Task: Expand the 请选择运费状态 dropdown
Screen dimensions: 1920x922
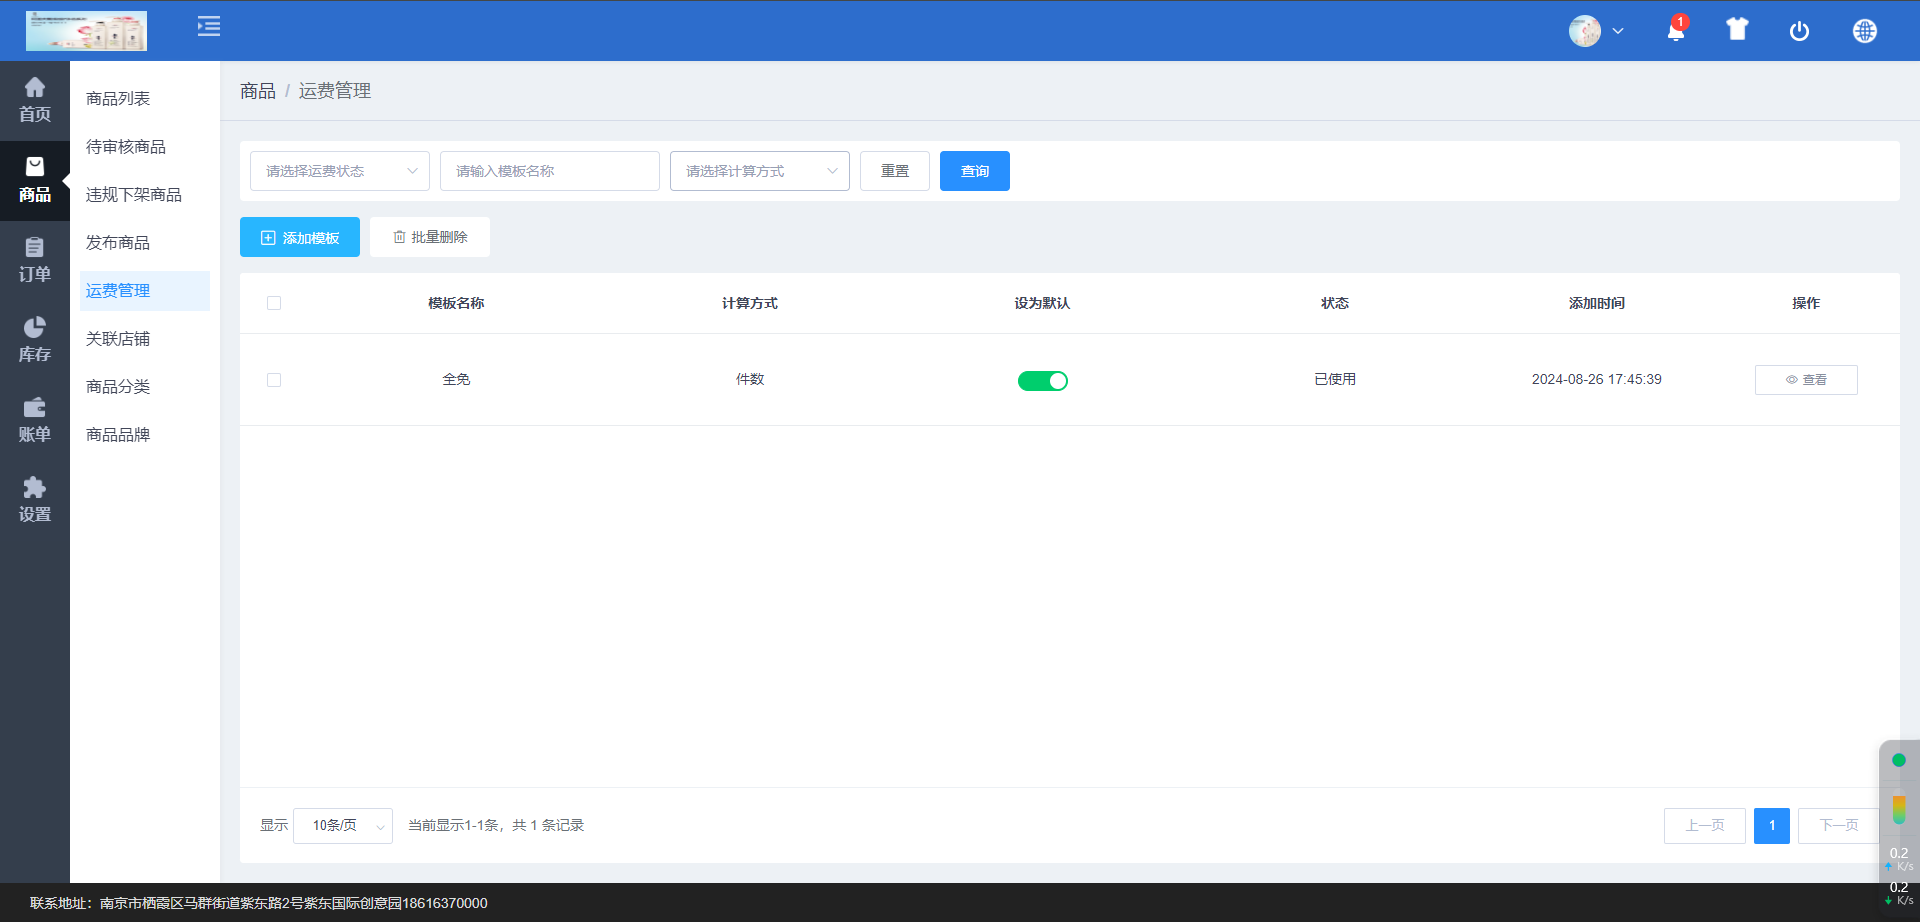Action: 340,171
